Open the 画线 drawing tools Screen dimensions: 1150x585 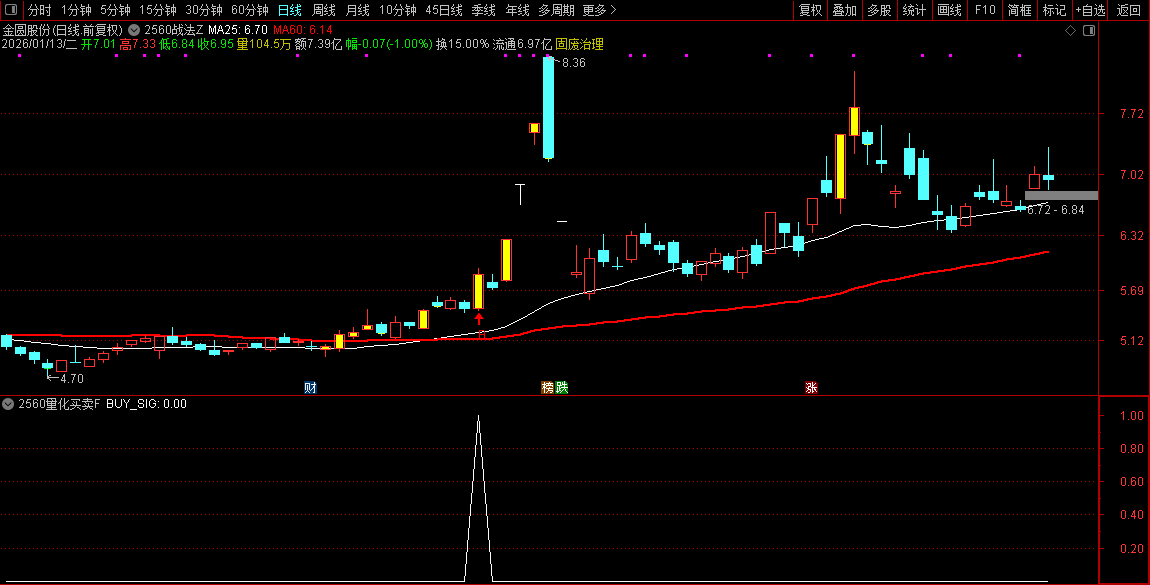949,10
